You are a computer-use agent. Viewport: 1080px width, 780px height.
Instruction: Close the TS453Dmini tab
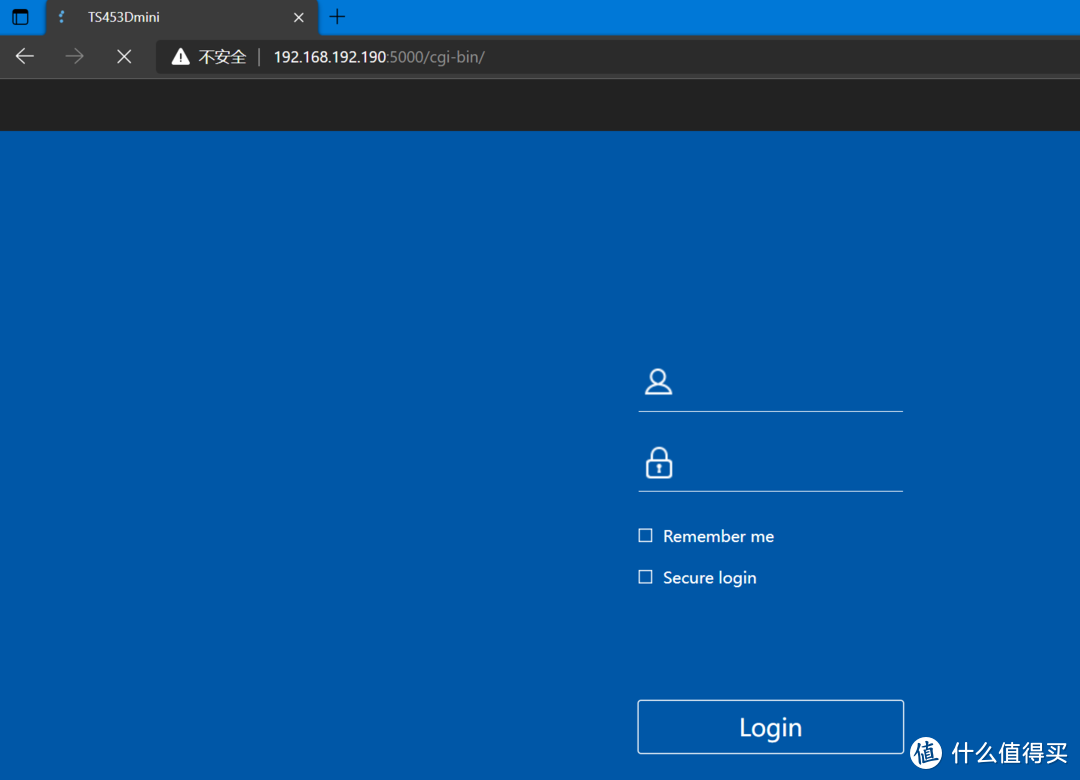(298, 17)
